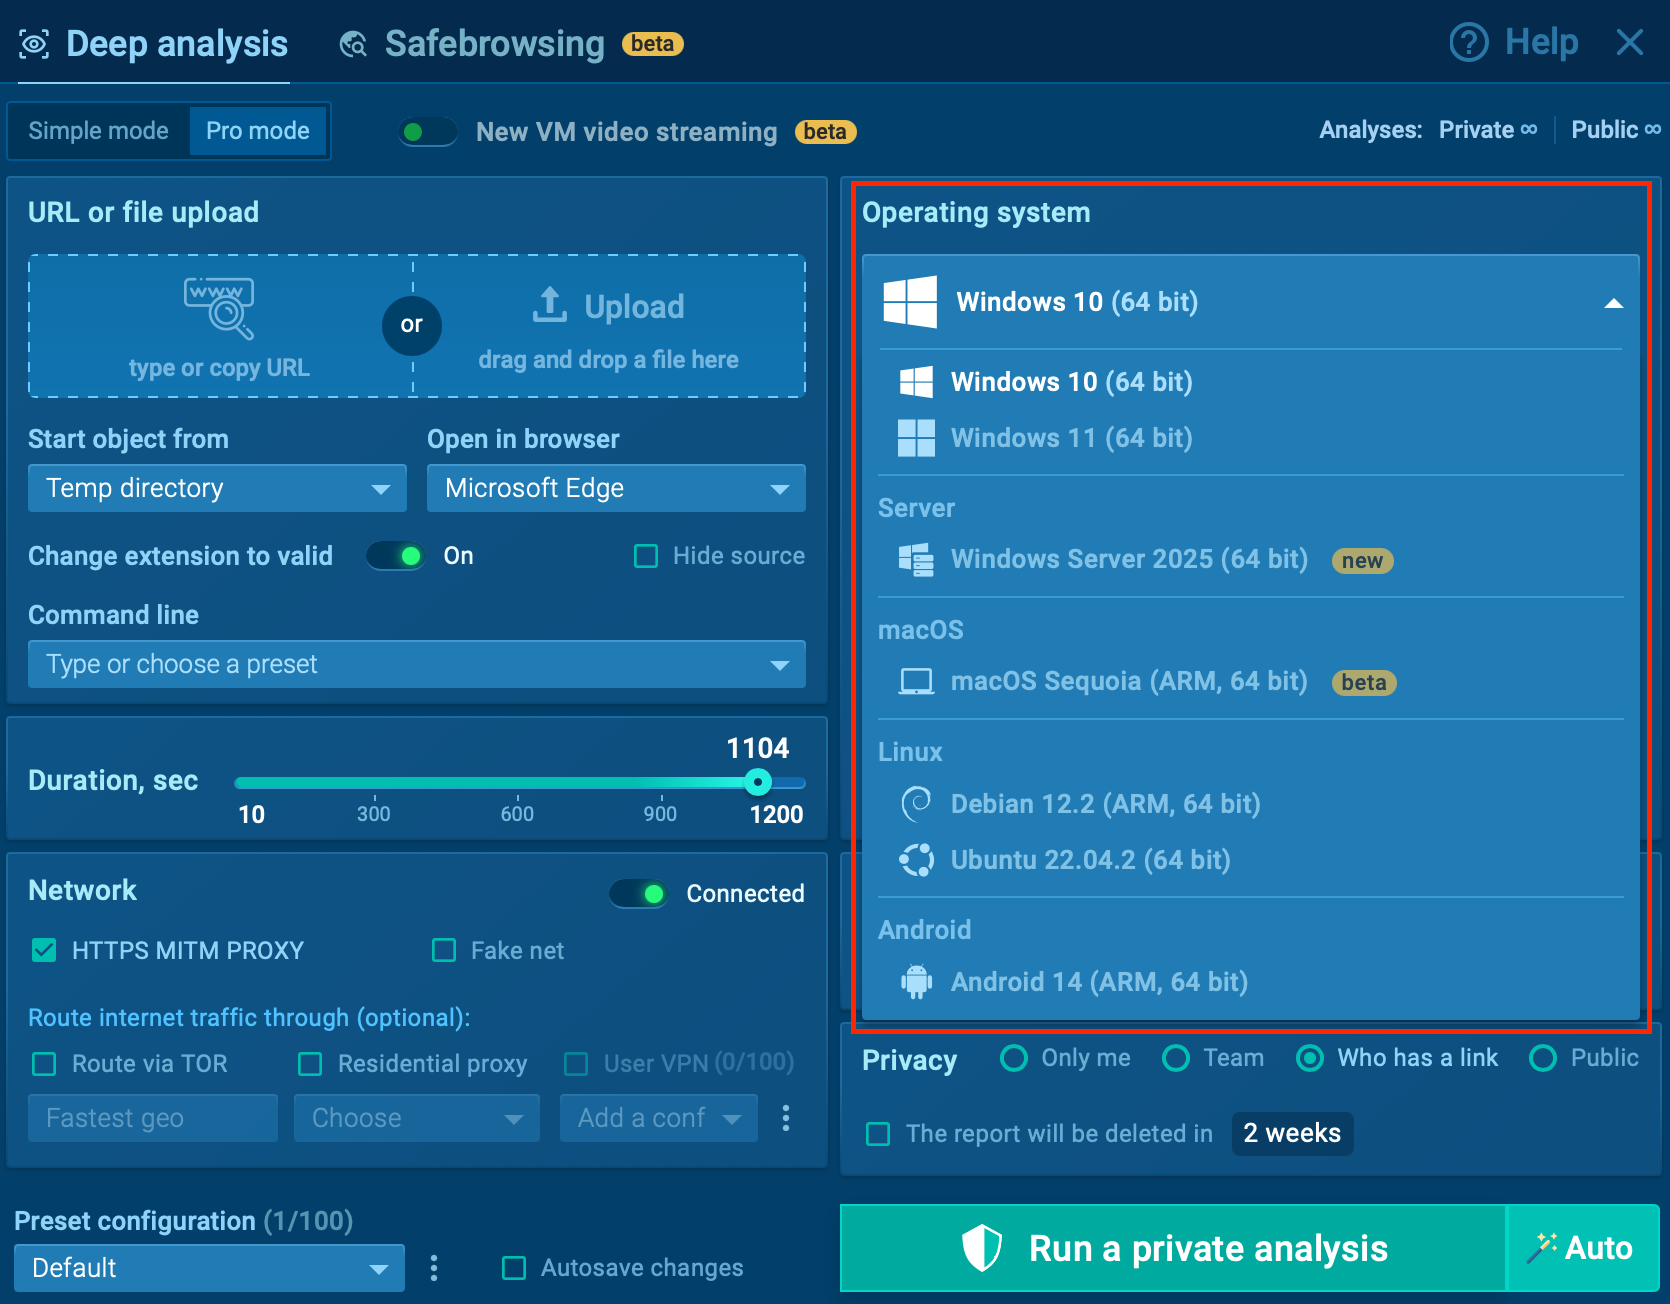Choose the Ubuntu logo icon

click(x=916, y=860)
